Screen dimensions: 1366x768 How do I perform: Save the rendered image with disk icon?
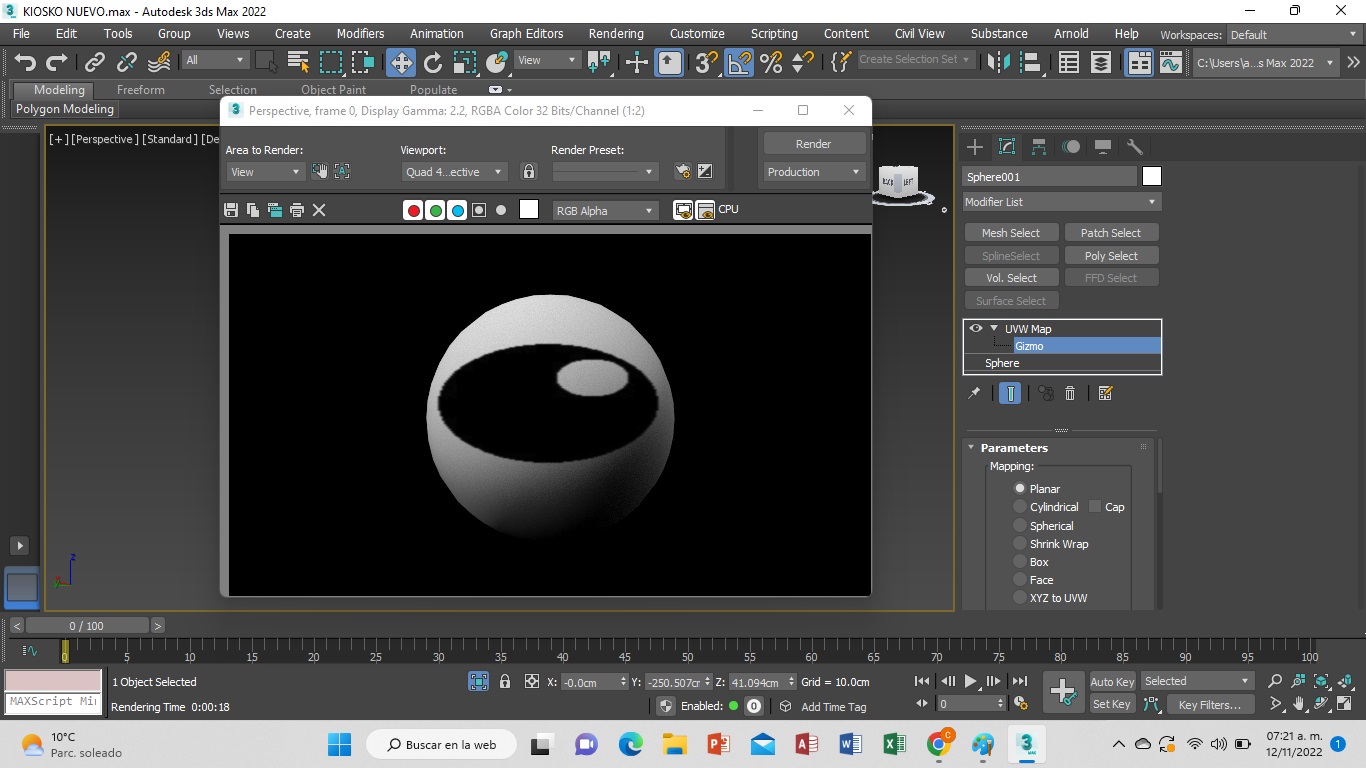[x=231, y=210]
